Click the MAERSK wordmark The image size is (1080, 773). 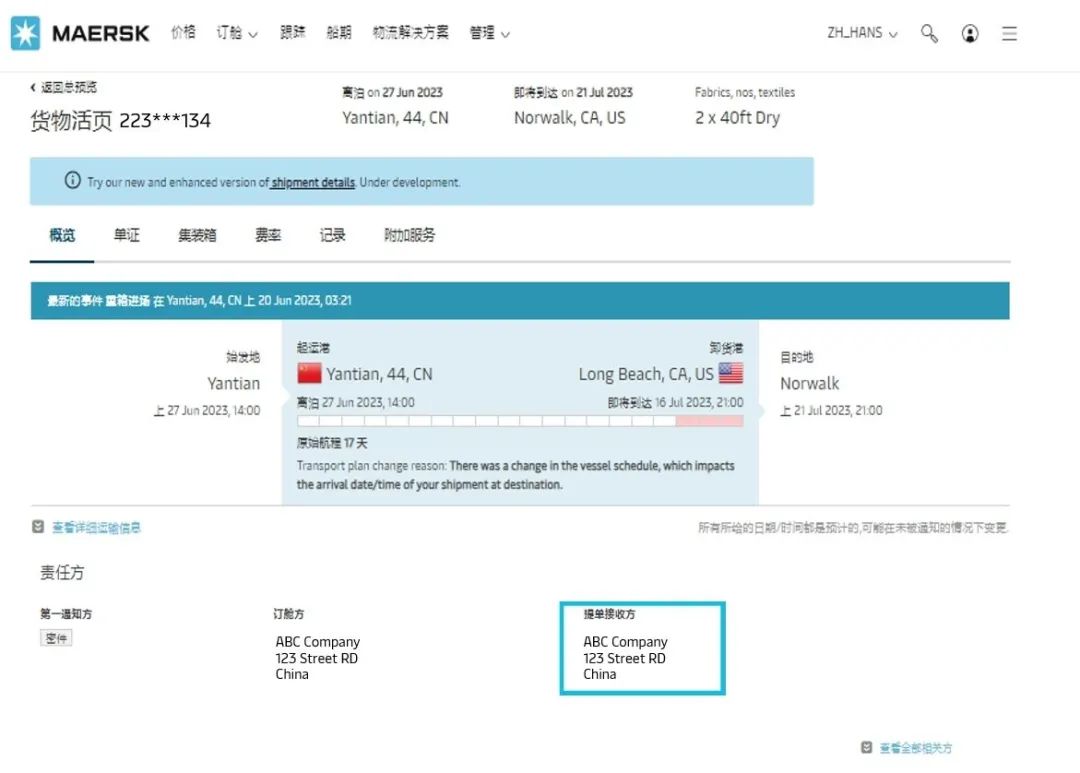pos(101,33)
